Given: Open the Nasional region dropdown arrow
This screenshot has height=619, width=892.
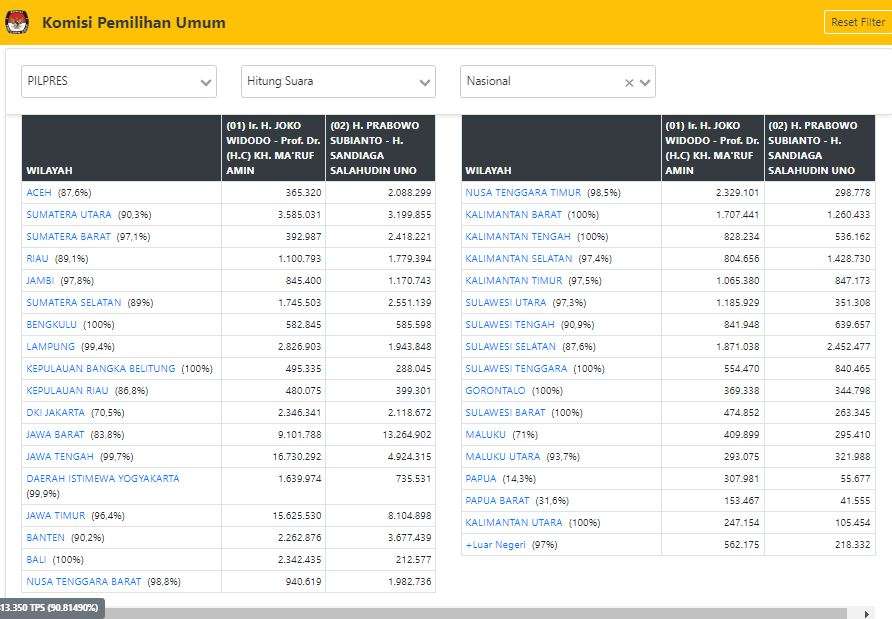Looking at the screenshot, I should click(x=645, y=83).
